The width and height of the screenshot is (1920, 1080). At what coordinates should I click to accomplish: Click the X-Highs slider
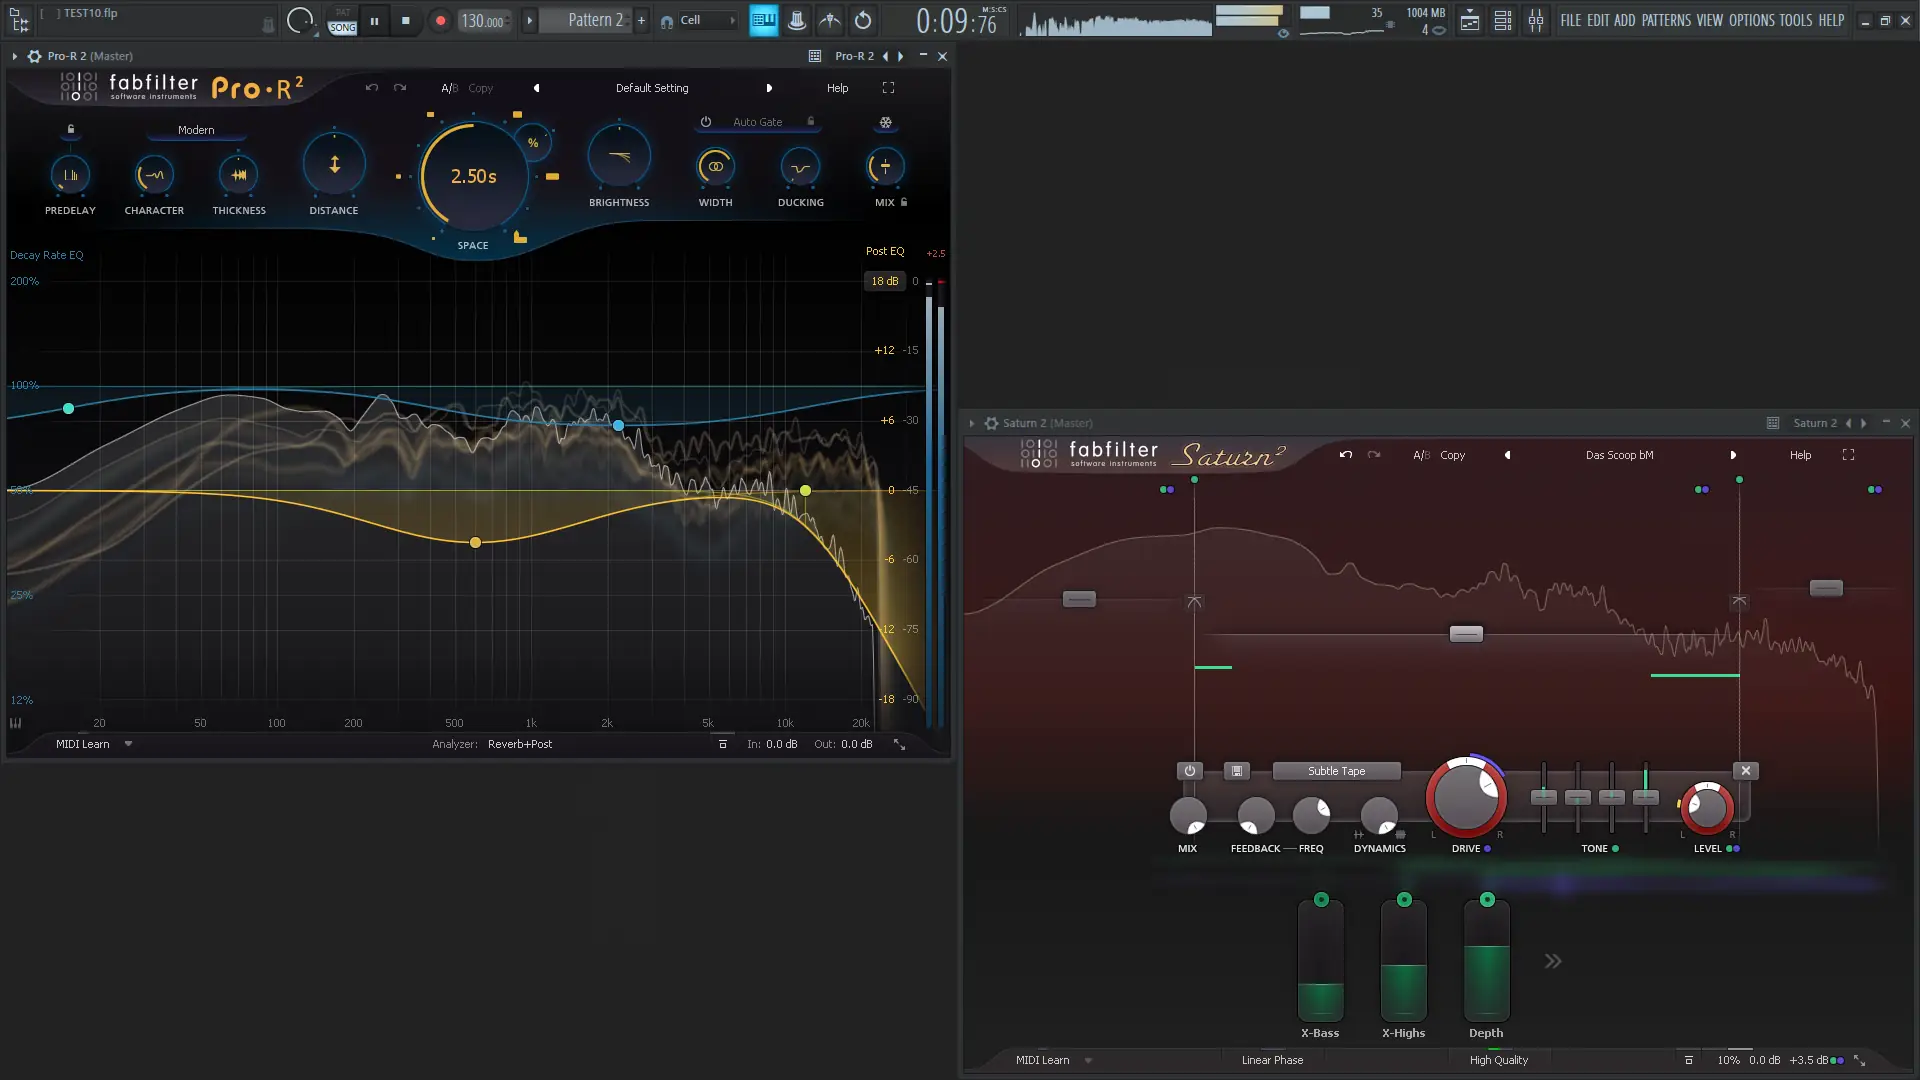[1403, 960]
